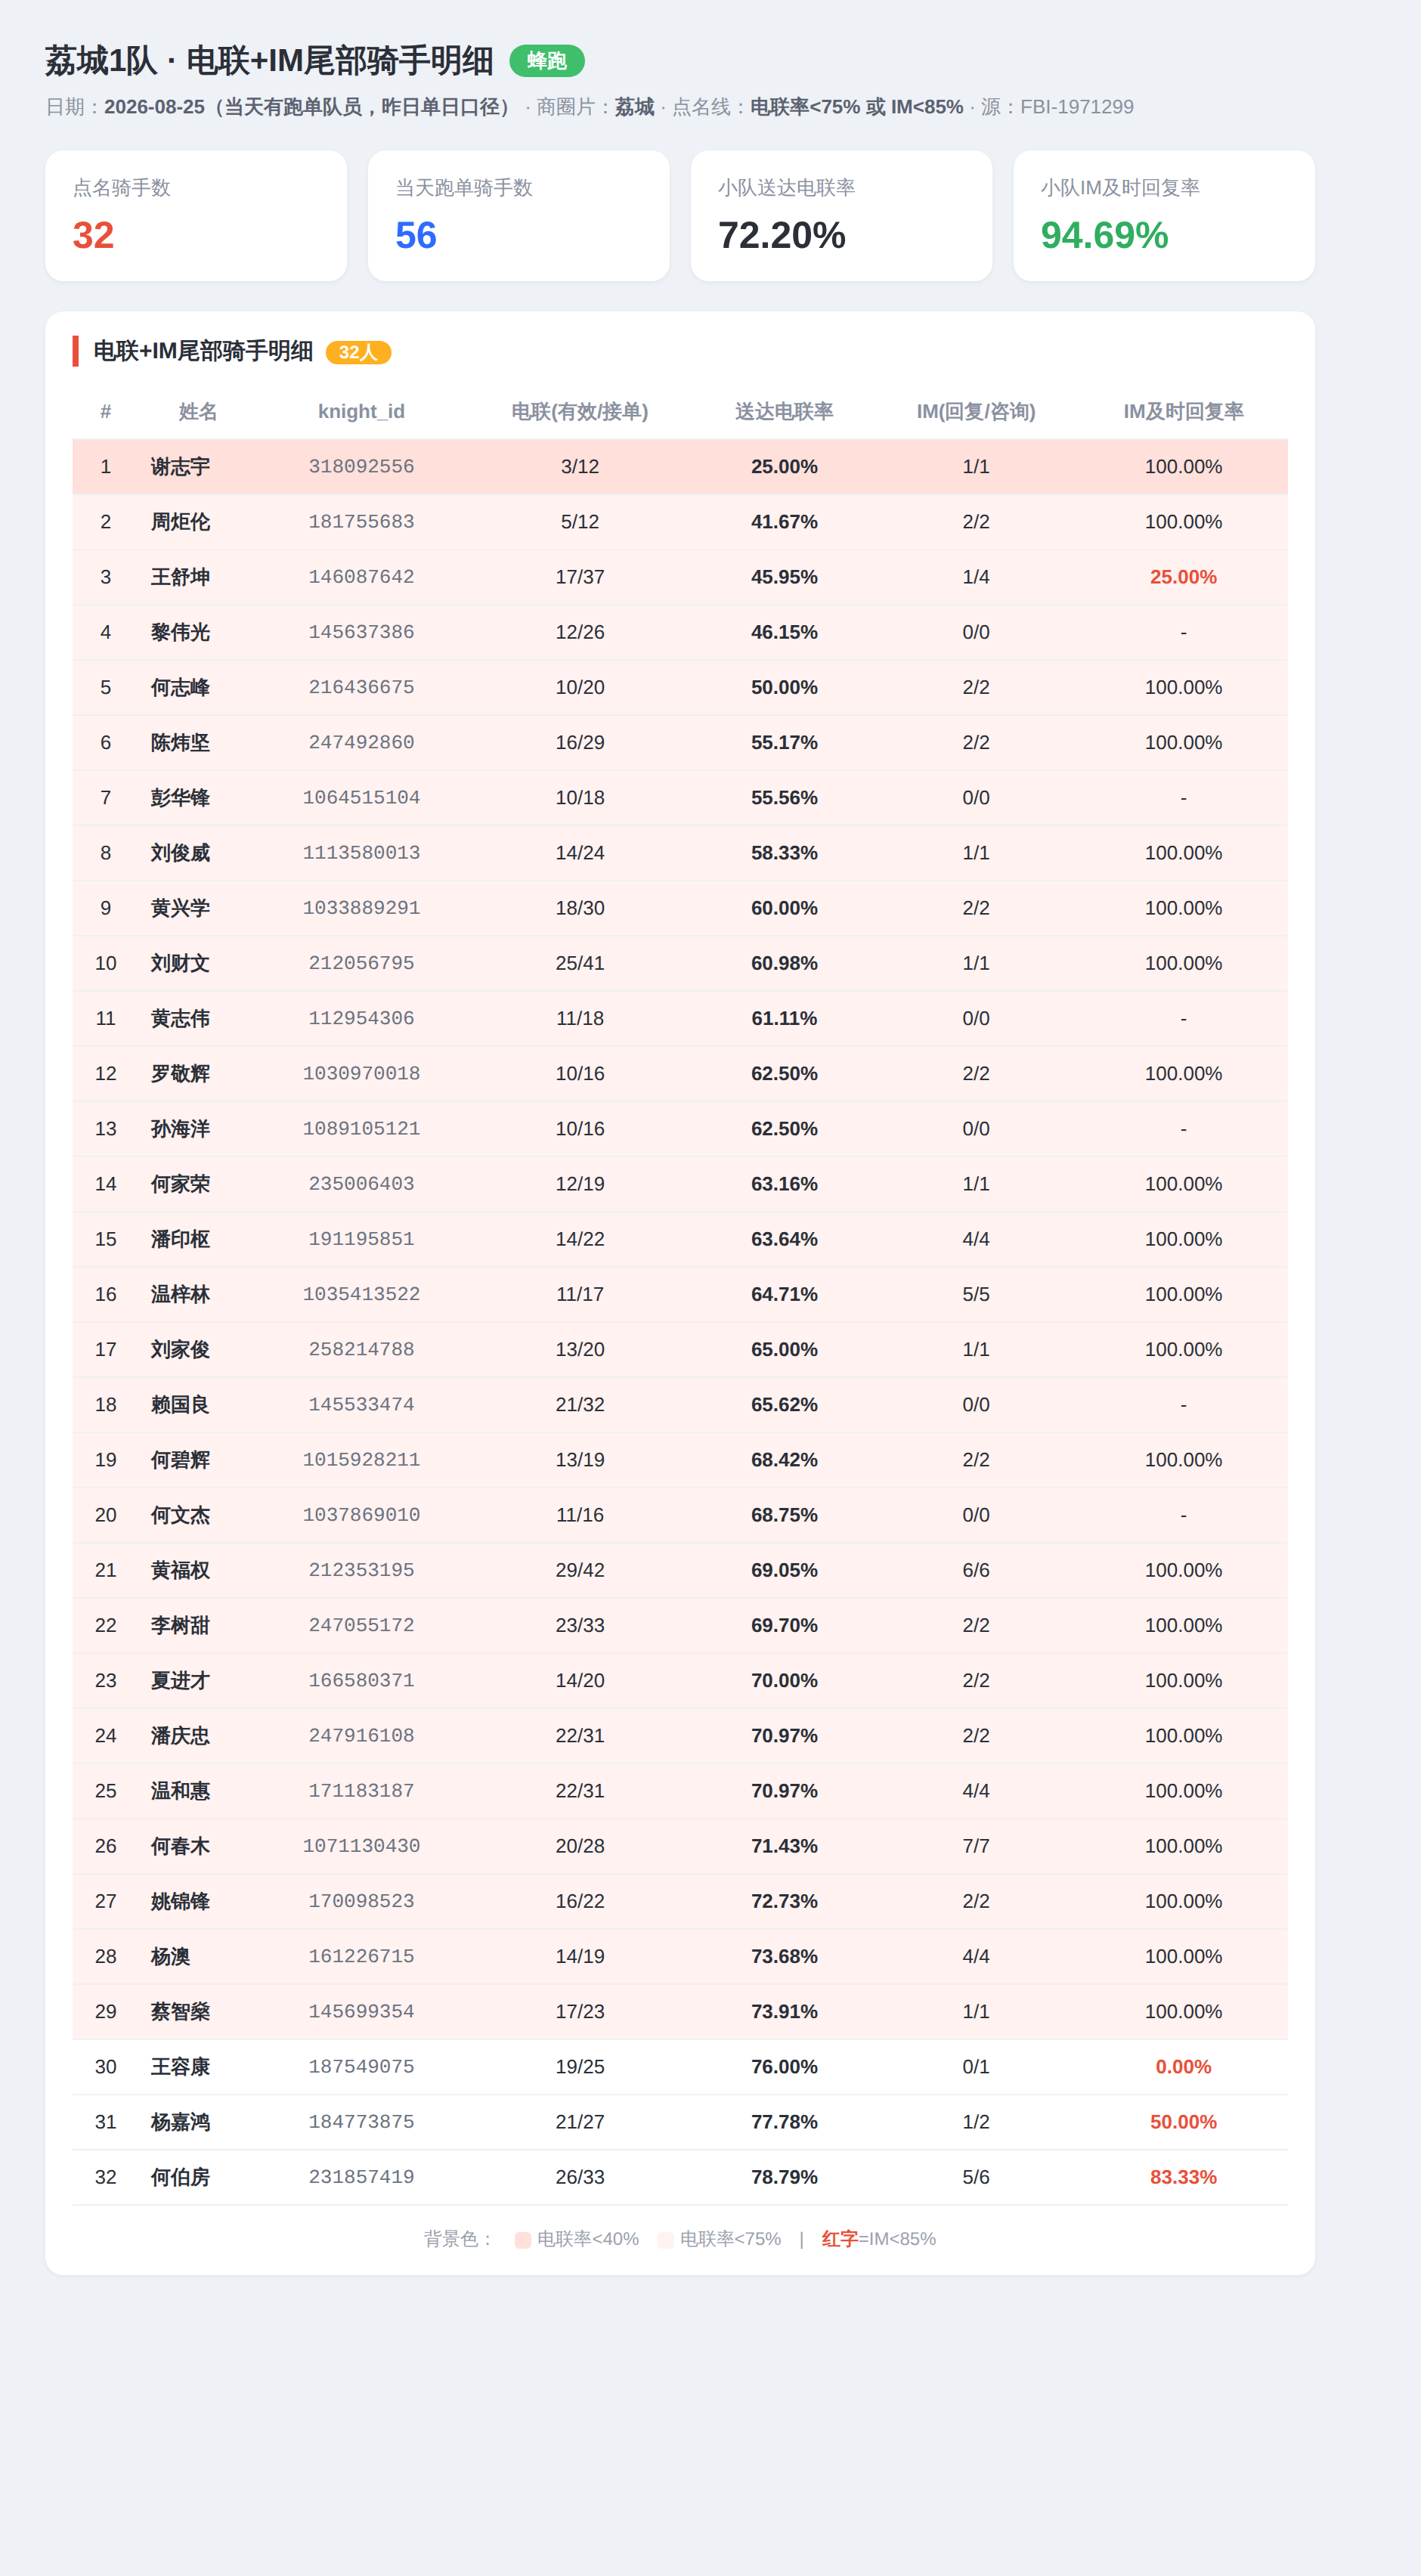The image size is (1421, 2576).
Task: Click the red 0.00% value for 王容康
Action: click(x=1183, y=2067)
